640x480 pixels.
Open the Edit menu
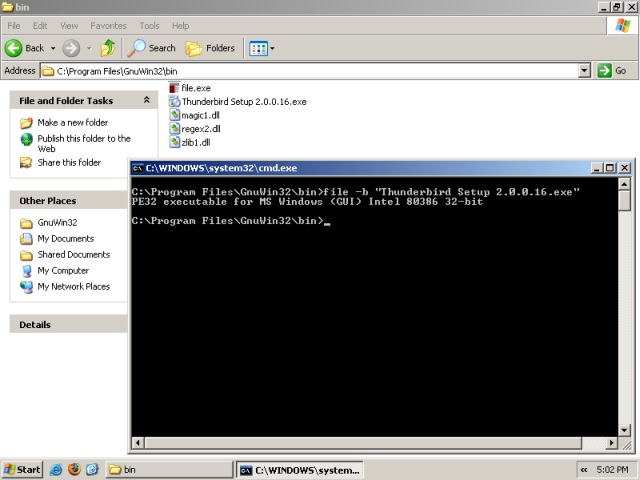point(40,26)
